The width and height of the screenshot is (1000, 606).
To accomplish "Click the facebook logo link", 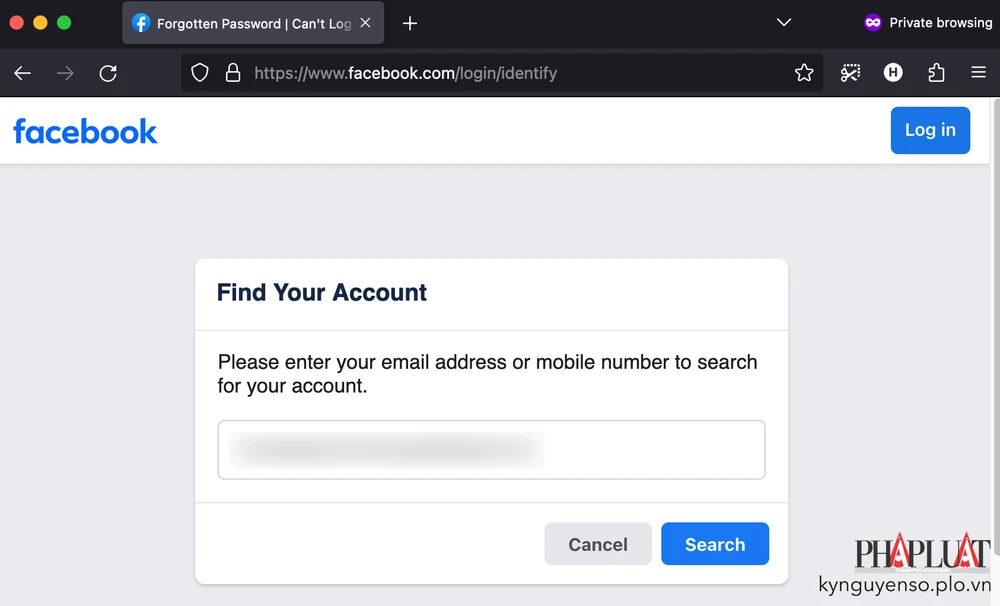I will coord(85,131).
